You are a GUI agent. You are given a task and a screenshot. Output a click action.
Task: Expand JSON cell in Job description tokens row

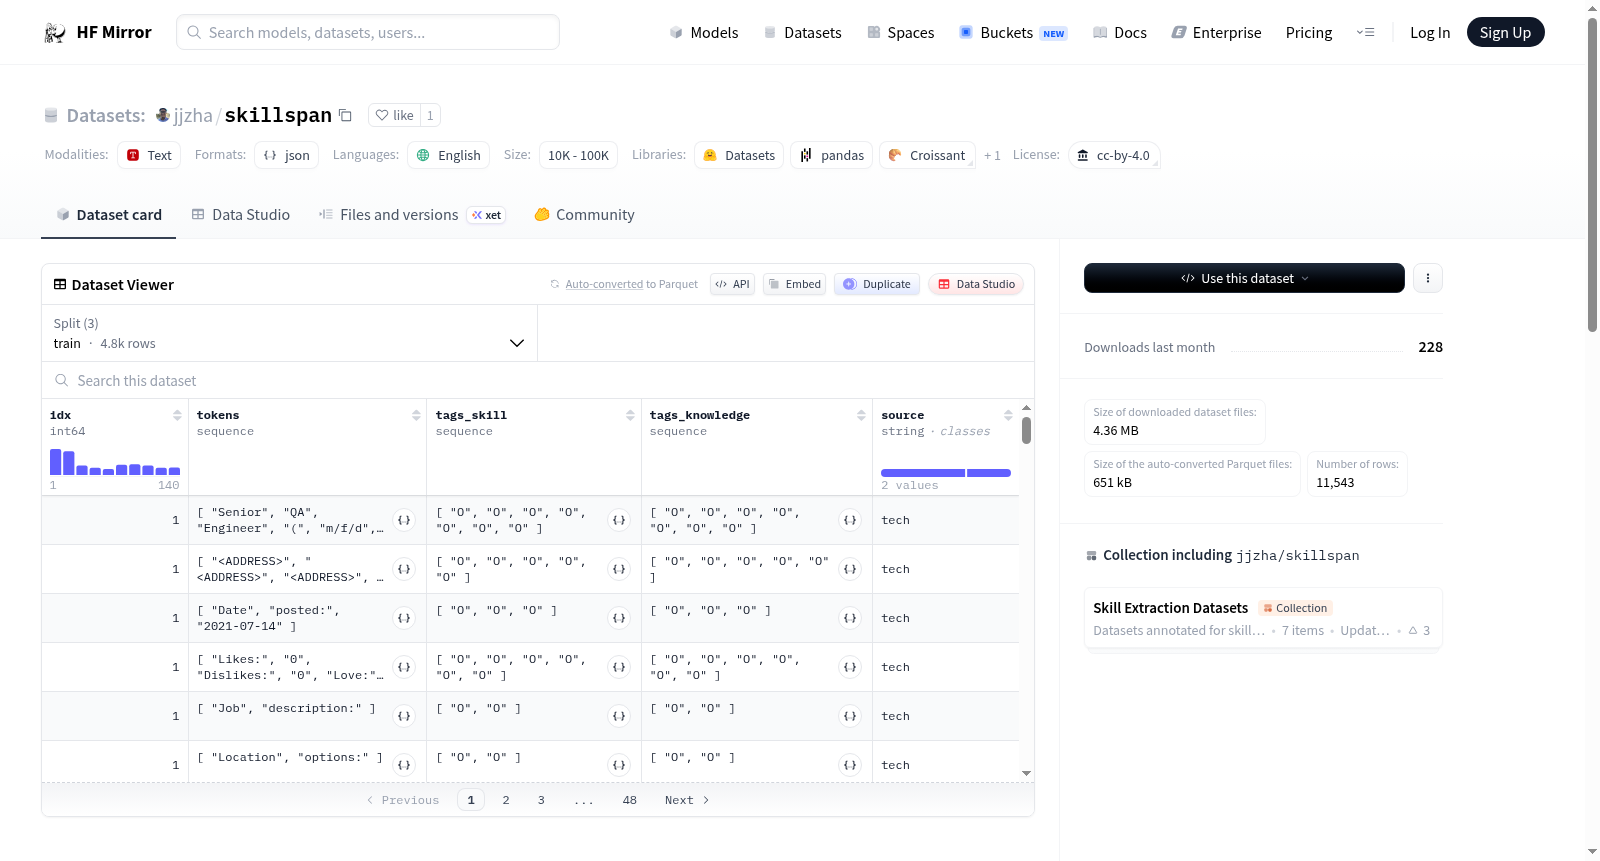click(404, 716)
